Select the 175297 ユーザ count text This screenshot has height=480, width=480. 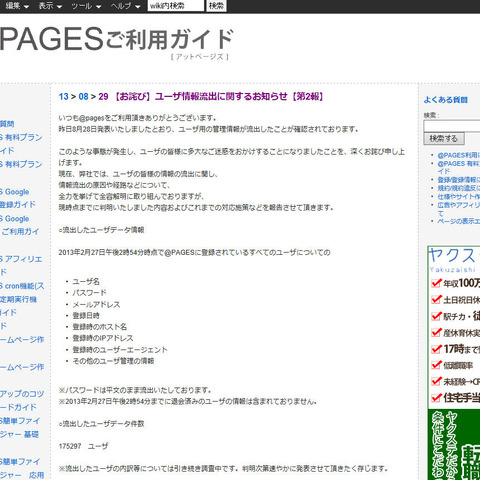84,446
